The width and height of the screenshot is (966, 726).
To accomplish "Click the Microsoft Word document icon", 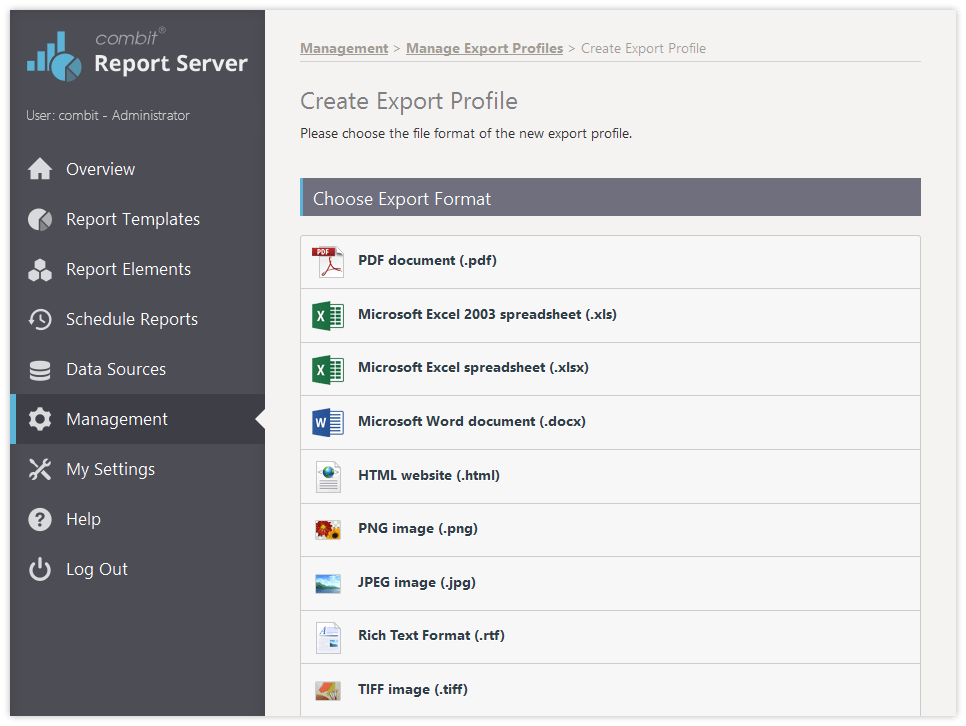I will [327, 421].
